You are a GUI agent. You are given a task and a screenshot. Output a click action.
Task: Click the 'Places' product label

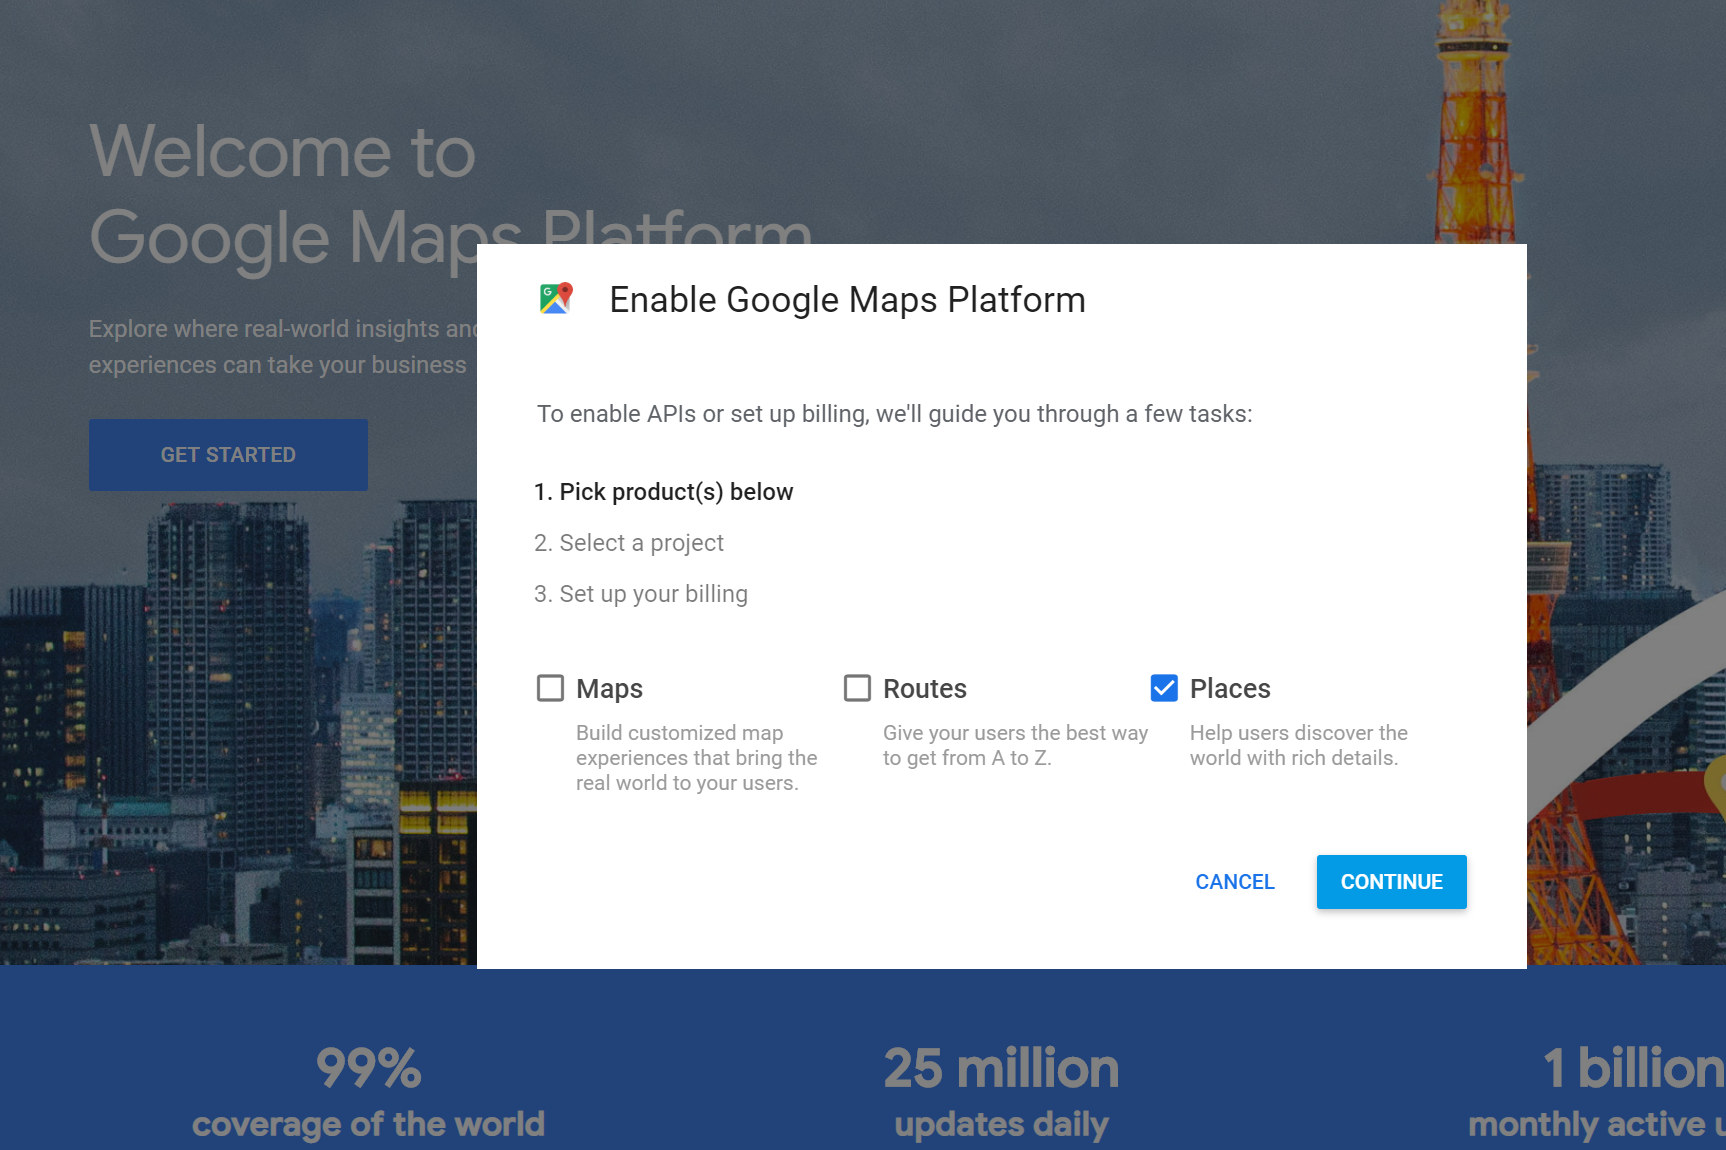1229,689
